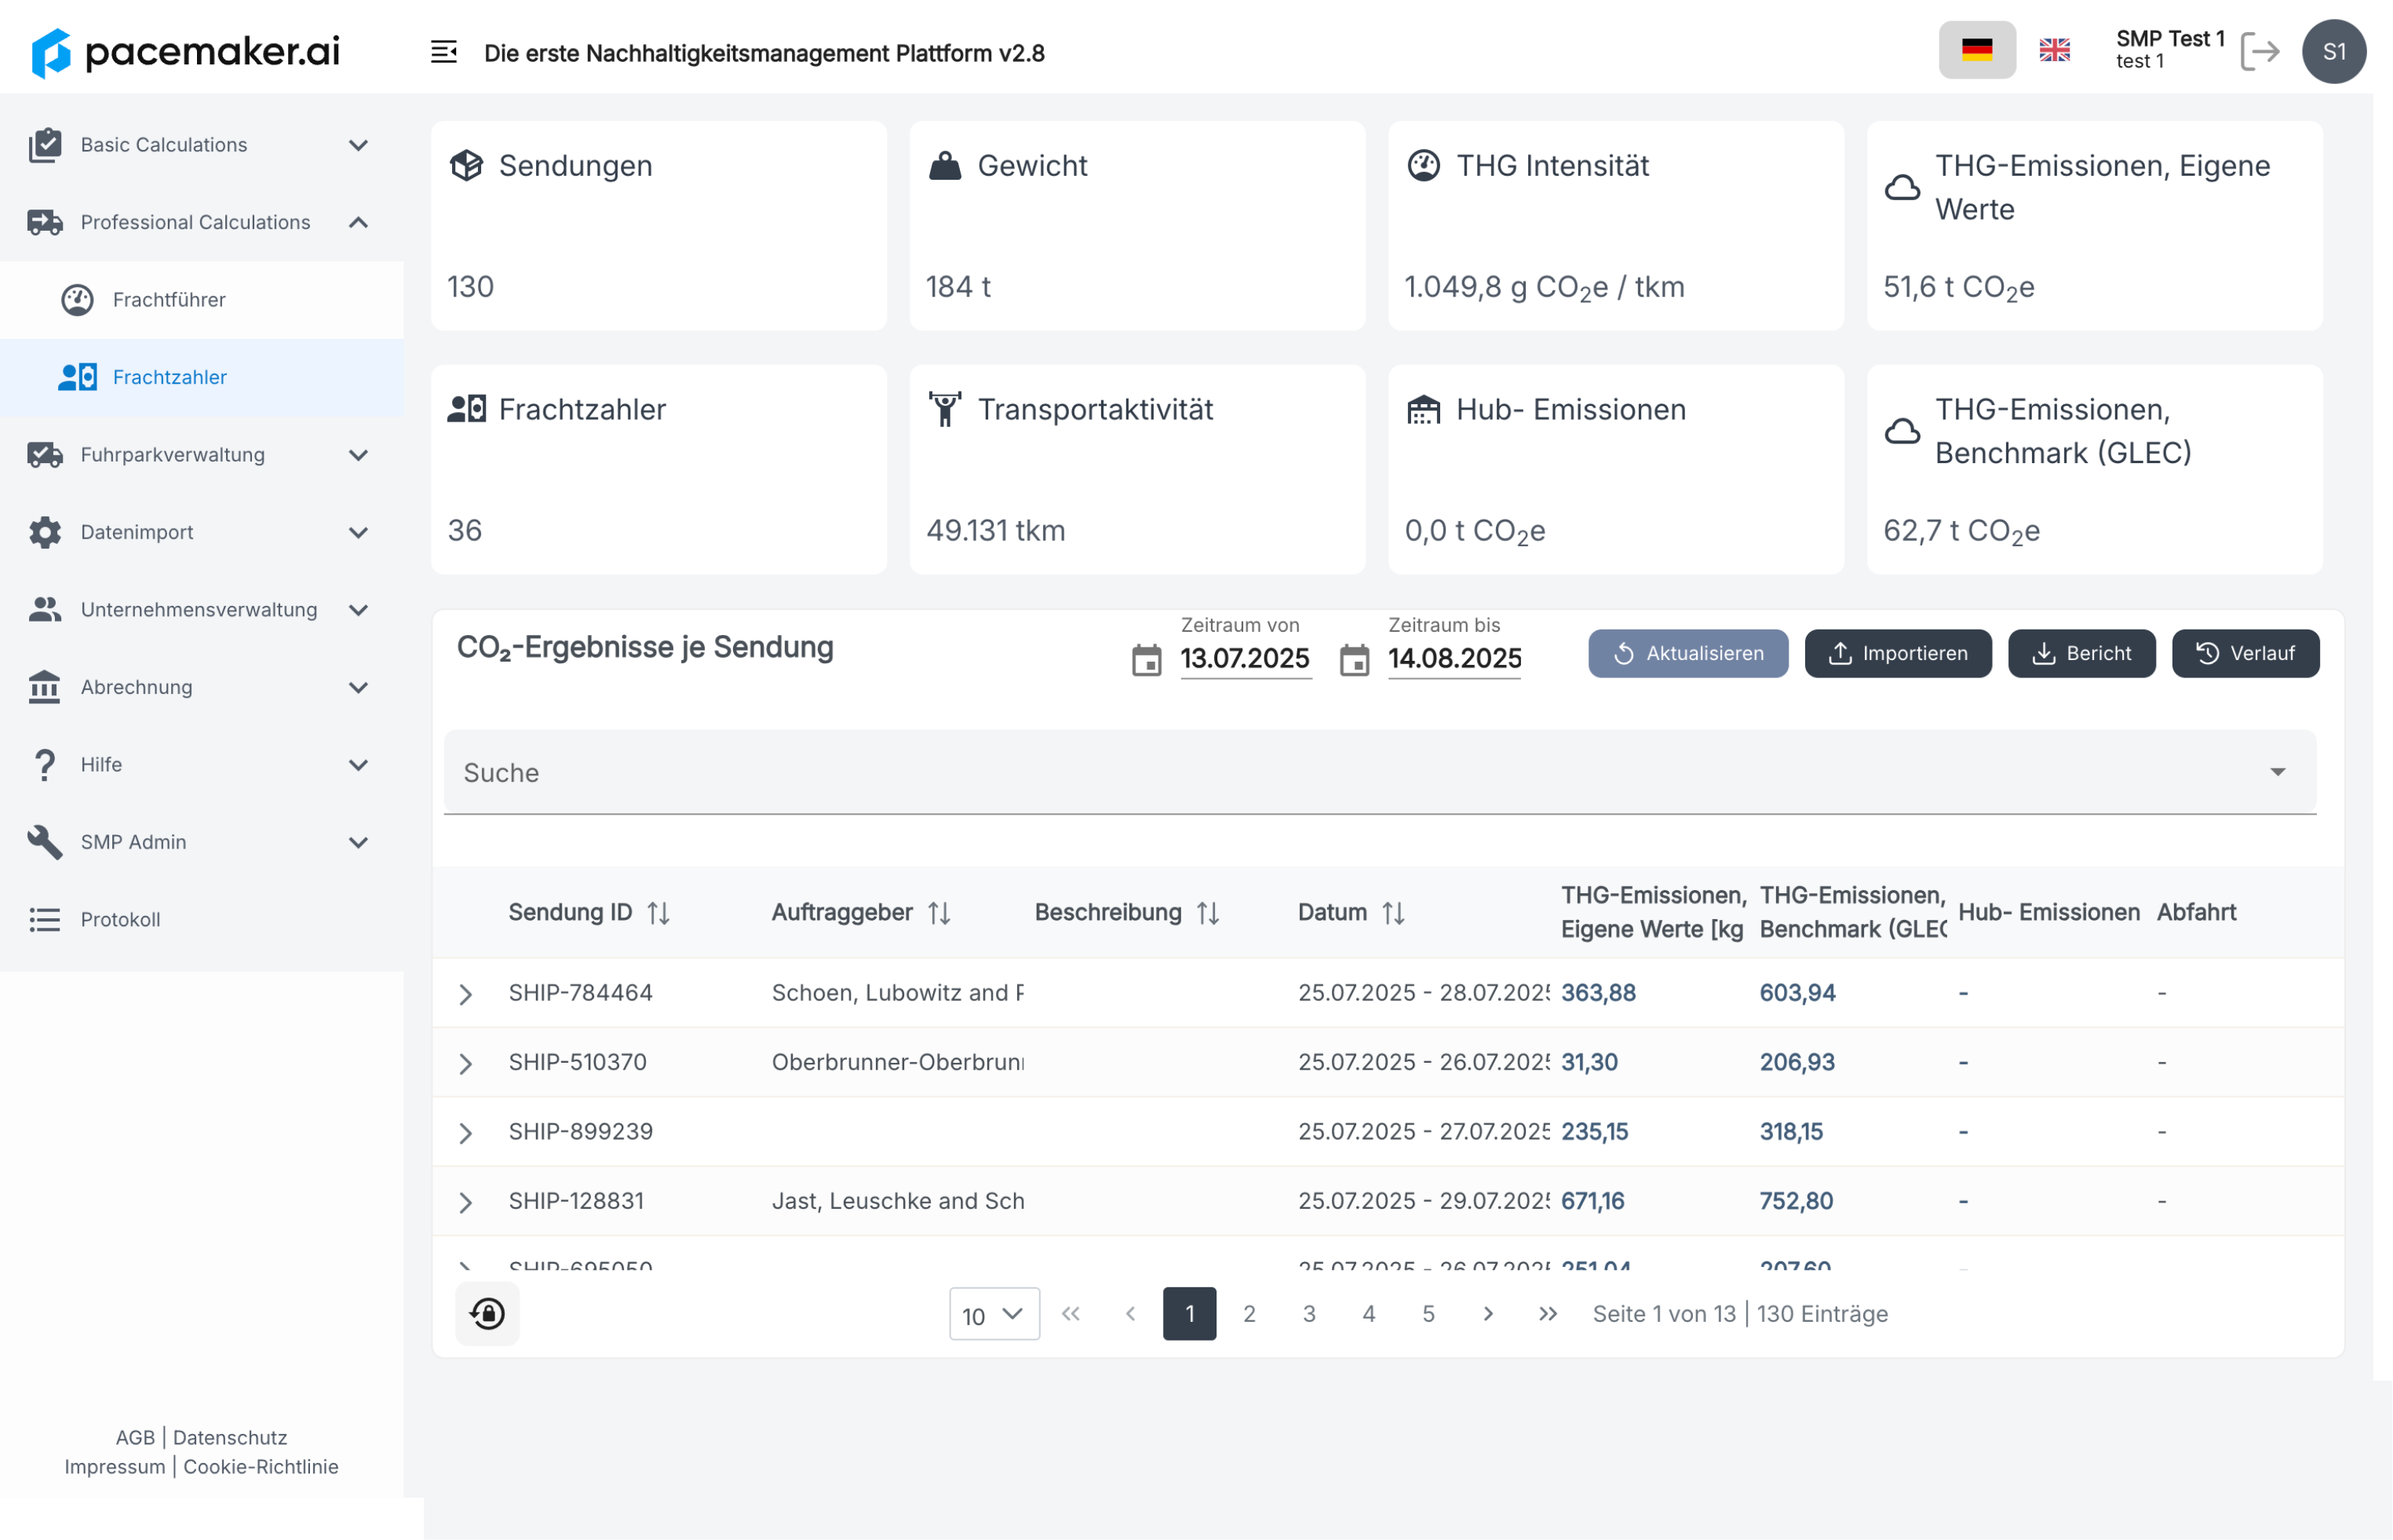The height and width of the screenshot is (1540, 2393).
Task: Download via the Bericht button
Action: click(2082, 654)
